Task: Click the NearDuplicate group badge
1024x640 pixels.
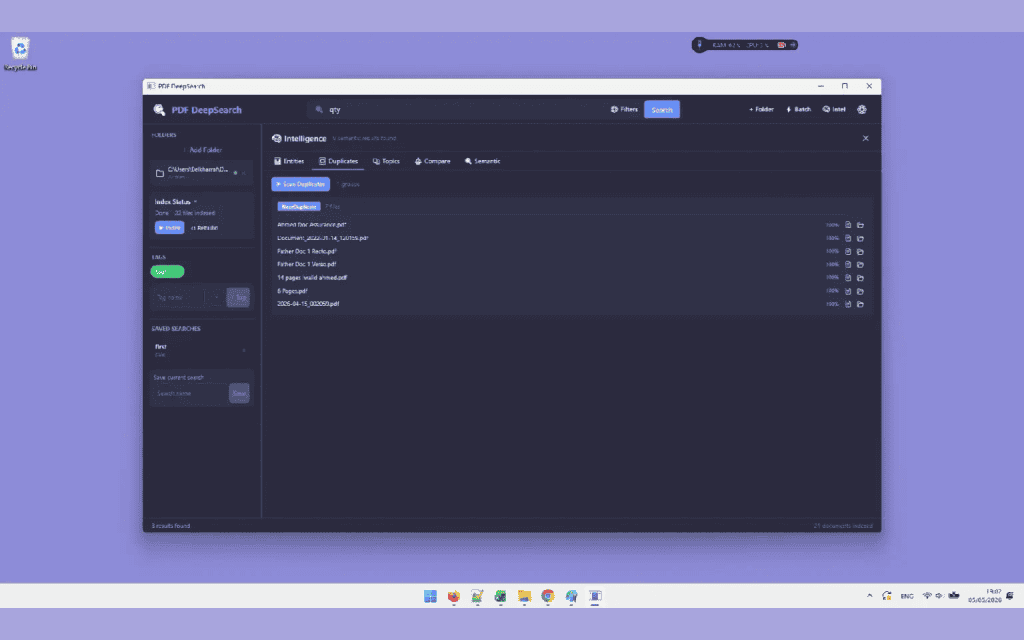Action: 298,206
